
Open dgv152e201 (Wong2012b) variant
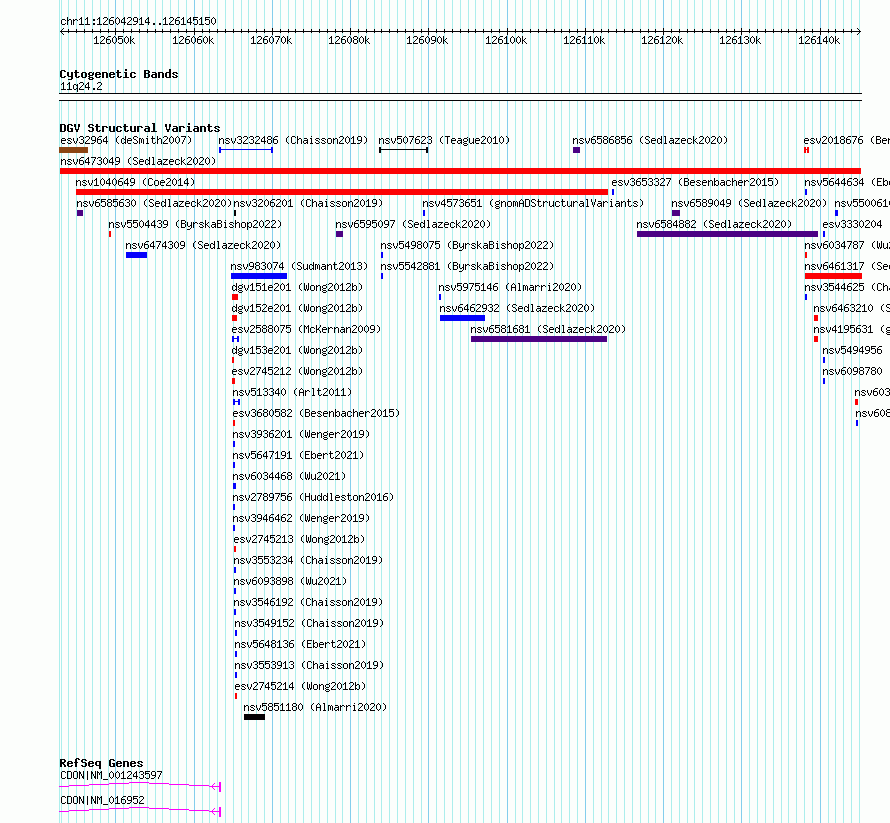click(x=297, y=308)
